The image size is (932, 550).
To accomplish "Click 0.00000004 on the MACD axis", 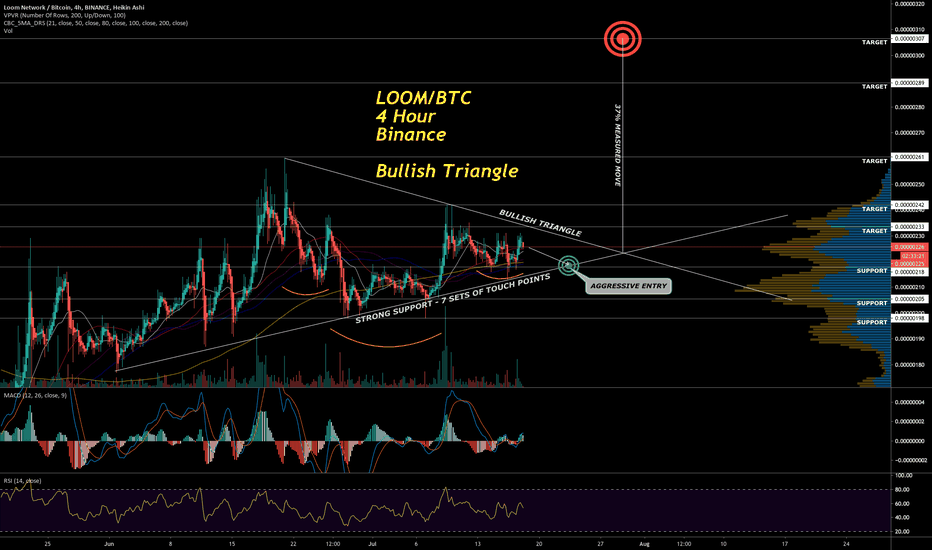I will click(x=909, y=403).
